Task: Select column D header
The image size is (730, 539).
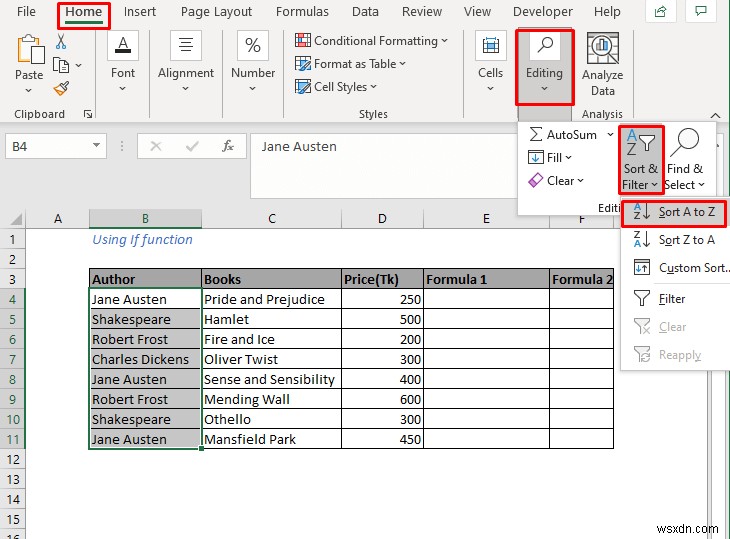Action: click(x=382, y=218)
